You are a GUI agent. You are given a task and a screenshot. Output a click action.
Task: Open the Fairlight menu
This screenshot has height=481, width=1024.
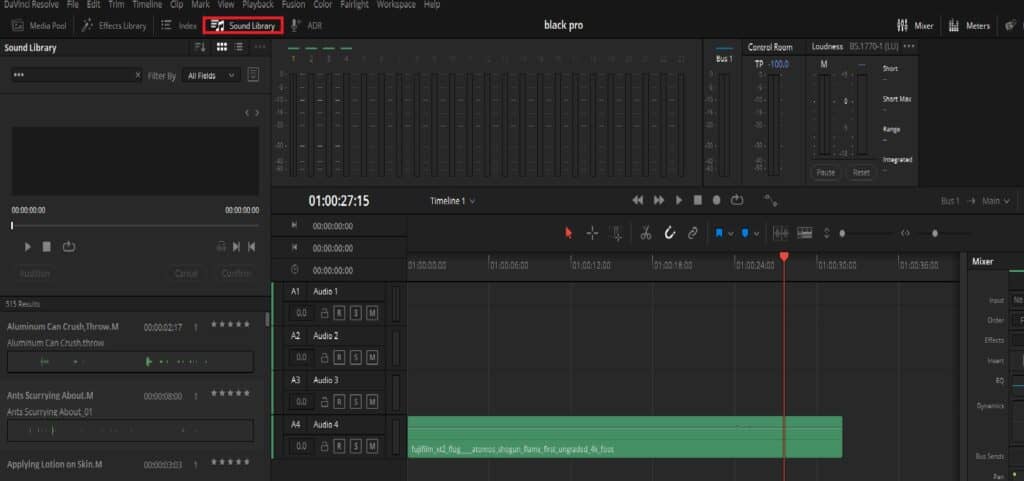pyautogui.click(x=354, y=5)
